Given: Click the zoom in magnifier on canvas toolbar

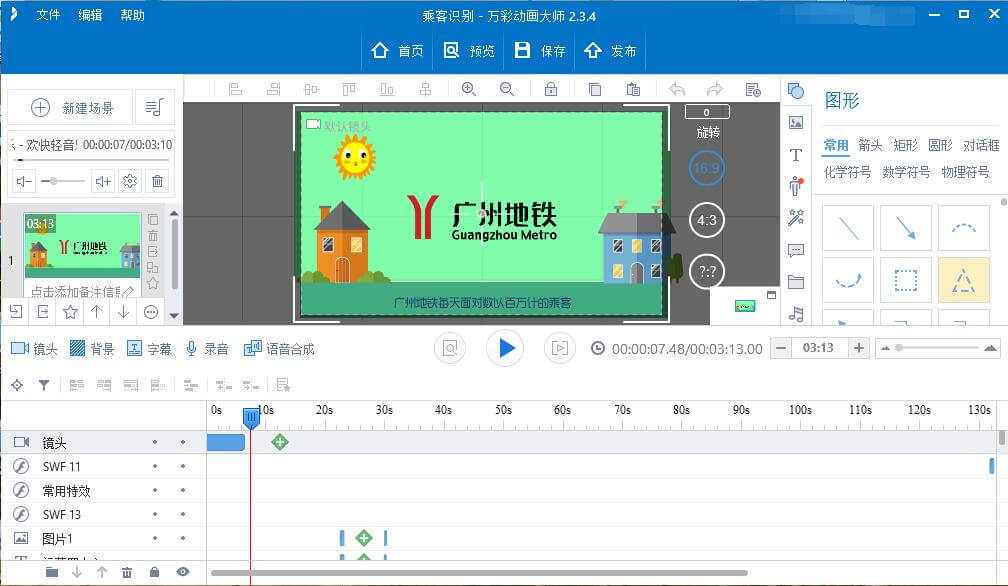Looking at the screenshot, I should coord(469,89).
